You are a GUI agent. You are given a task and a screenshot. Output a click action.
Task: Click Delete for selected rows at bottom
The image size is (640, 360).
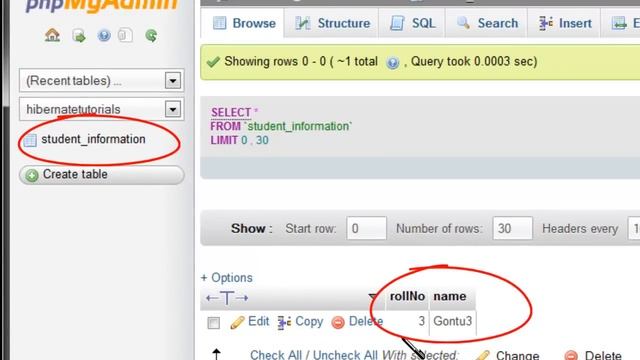[x=603, y=355]
